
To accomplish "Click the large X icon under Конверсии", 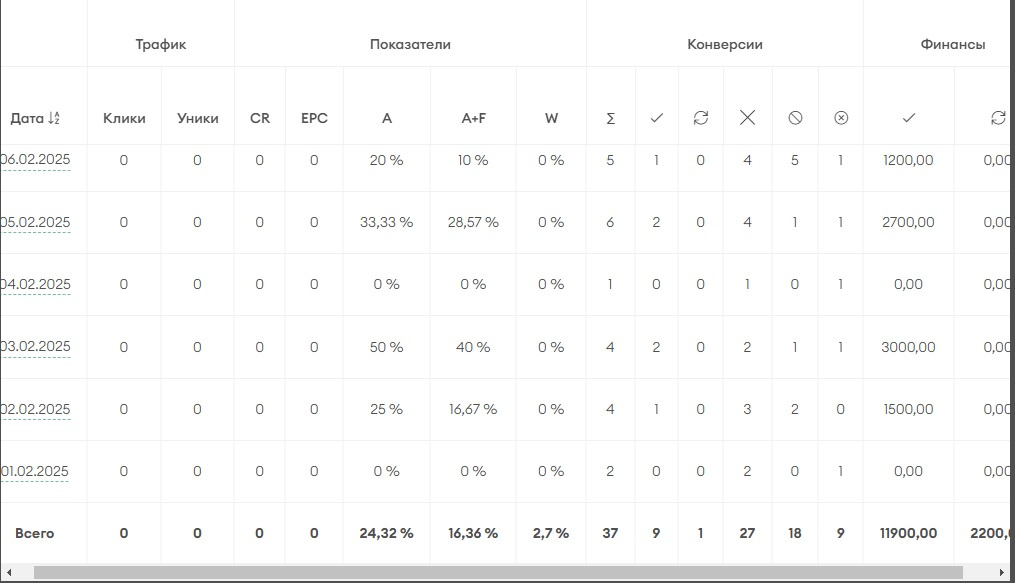I will [747, 118].
